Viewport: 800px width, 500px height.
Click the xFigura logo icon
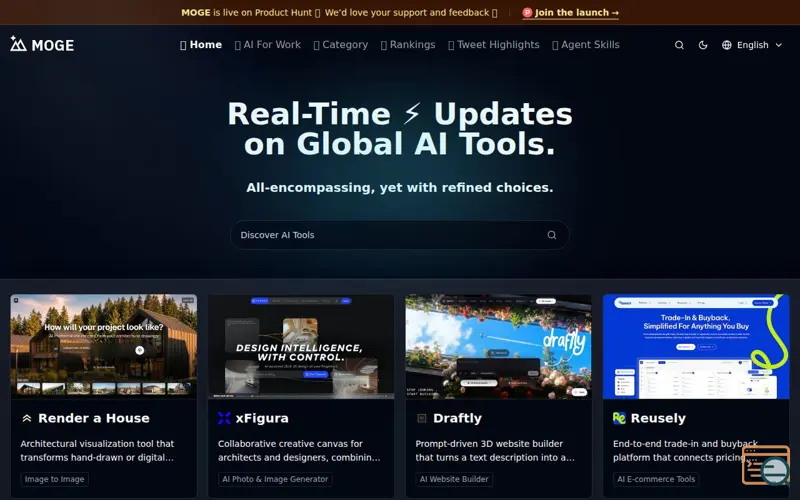[224, 418]
